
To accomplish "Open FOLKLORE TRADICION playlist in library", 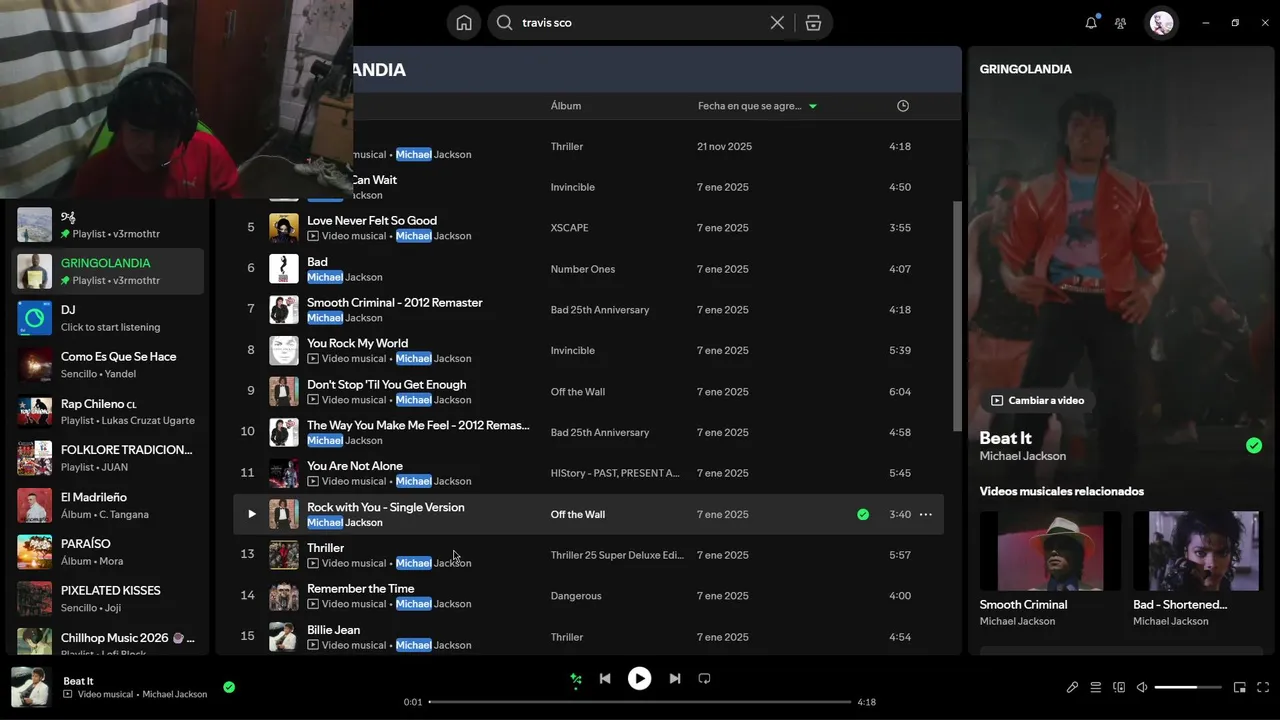I will point(108,458).
